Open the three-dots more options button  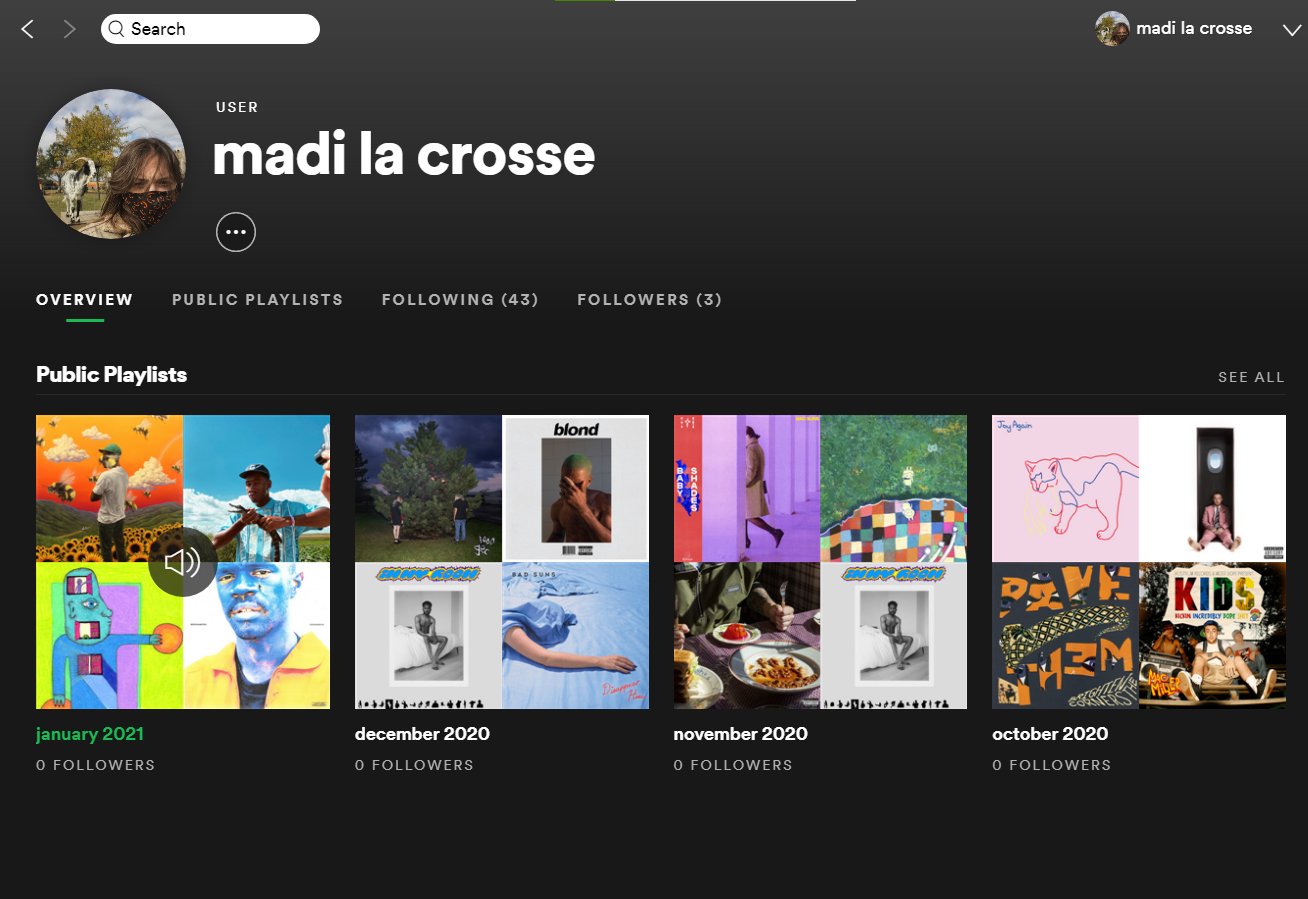coord(236,232)
